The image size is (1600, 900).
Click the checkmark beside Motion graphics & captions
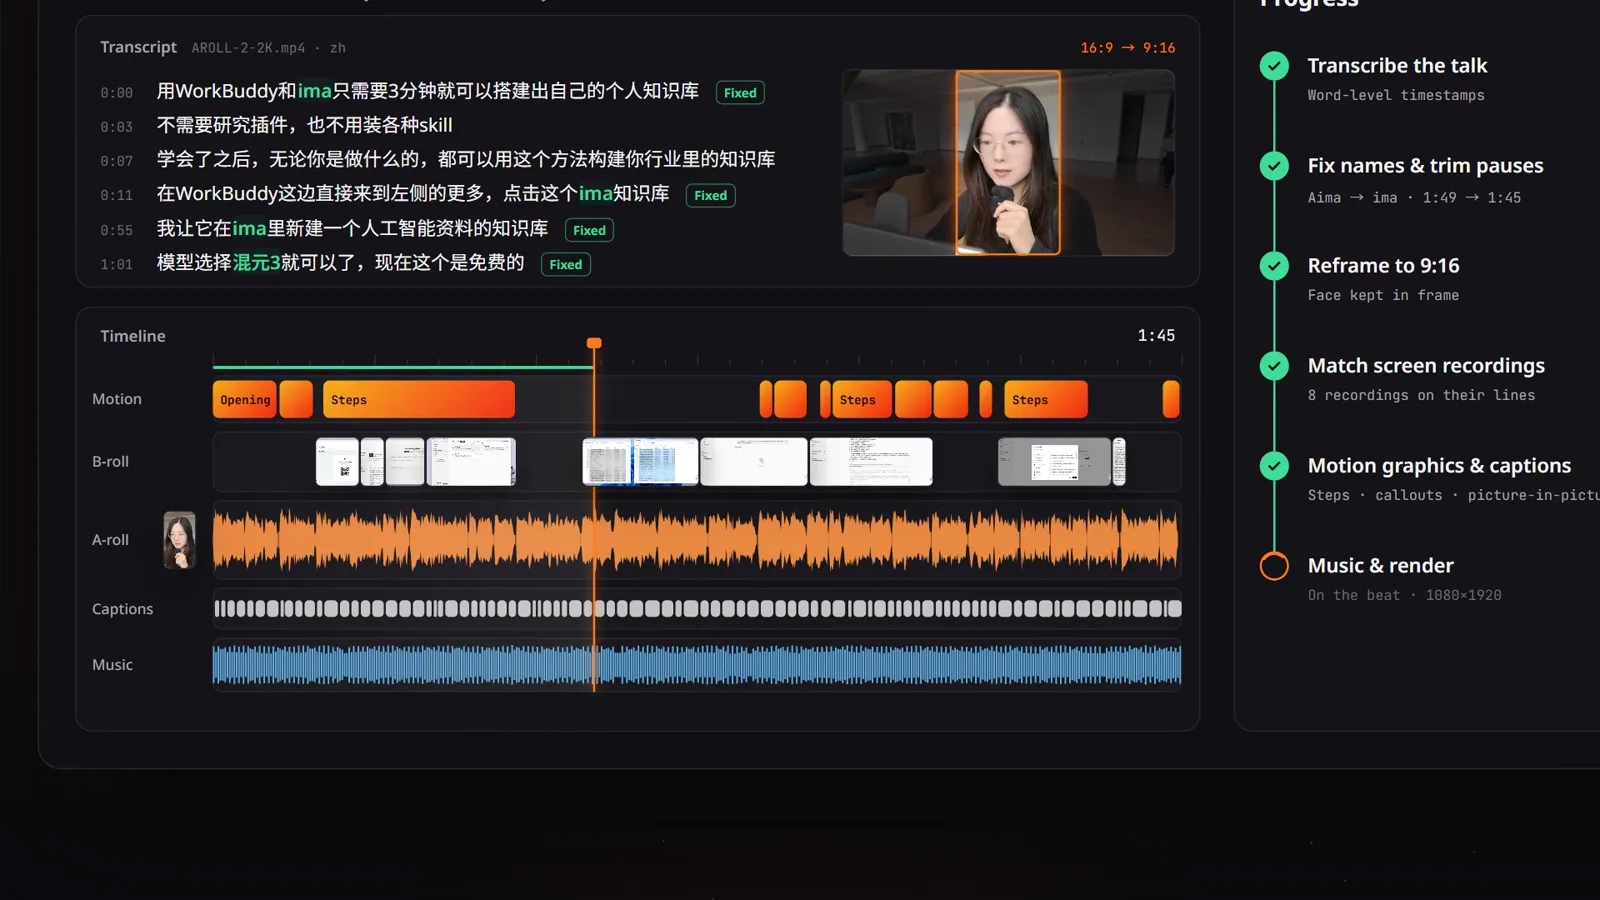(1274, 466)
